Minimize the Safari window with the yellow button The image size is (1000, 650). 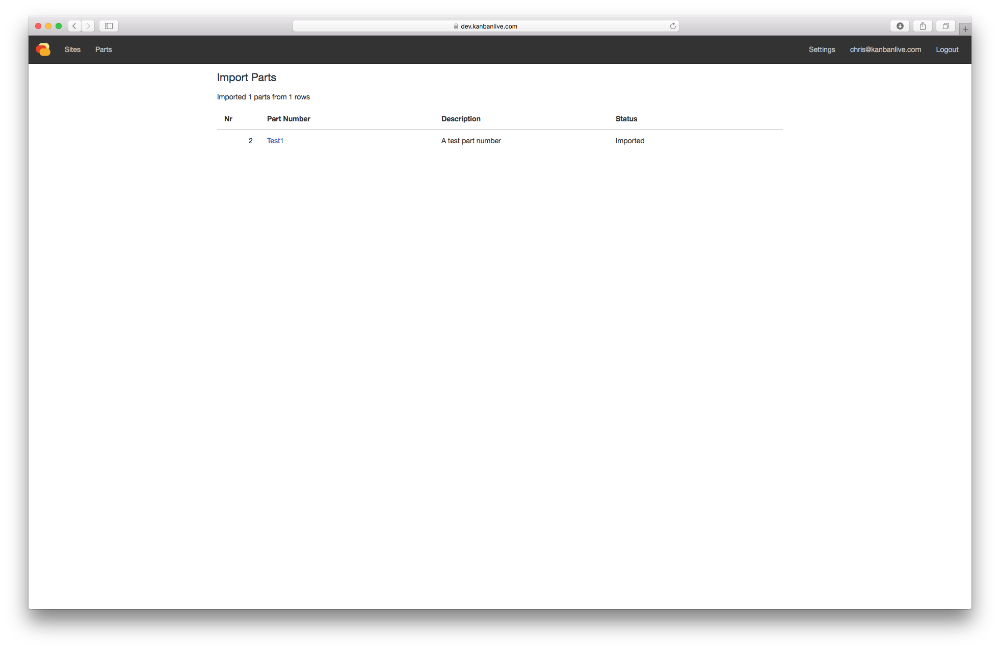pyautogui.click(x=48, y=26)
